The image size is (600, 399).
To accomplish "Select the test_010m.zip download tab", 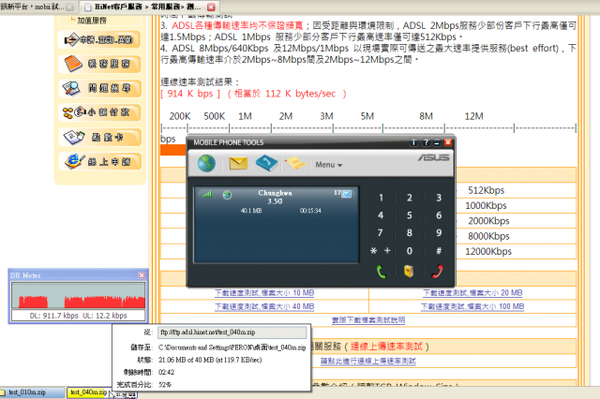I will tap(32, 392).
